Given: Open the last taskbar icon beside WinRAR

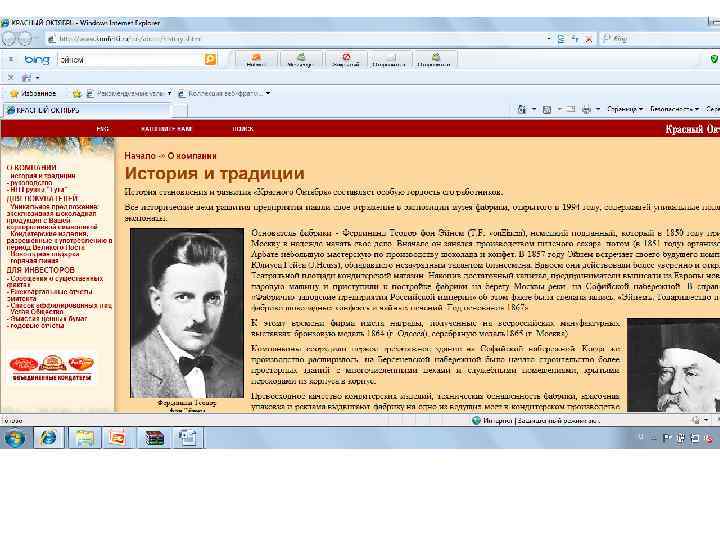Looking at the screenshot, I should pyautogui.click(x=187, y=438).
